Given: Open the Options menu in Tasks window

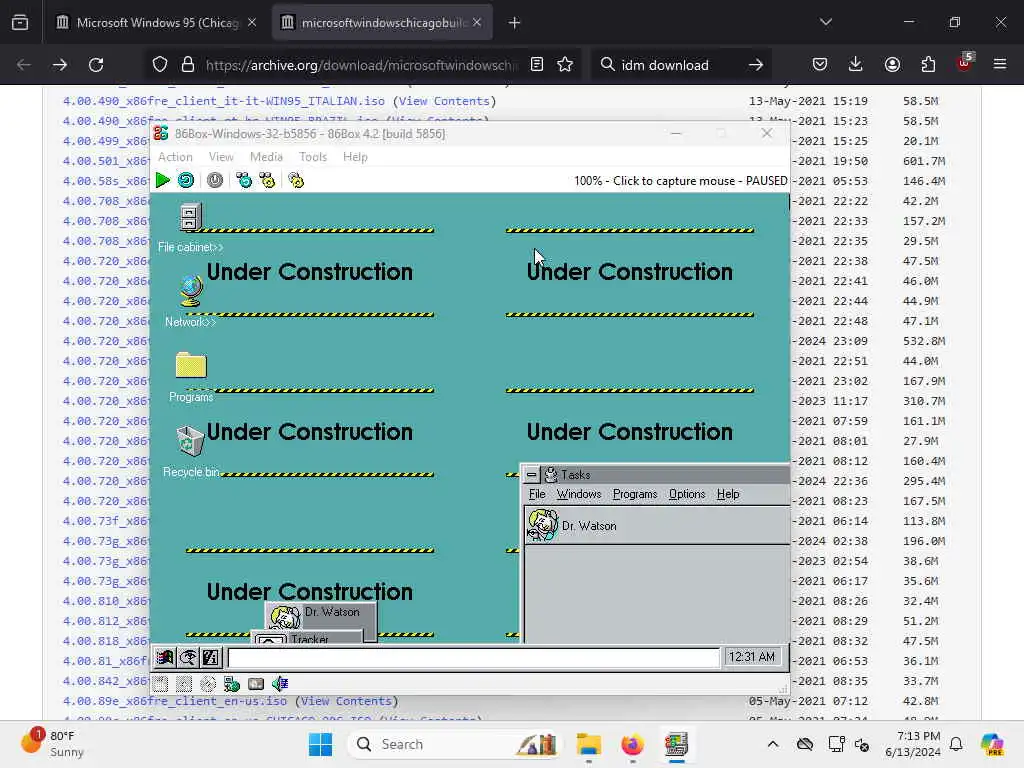Looking at the screenshot, I should [686, 494].
